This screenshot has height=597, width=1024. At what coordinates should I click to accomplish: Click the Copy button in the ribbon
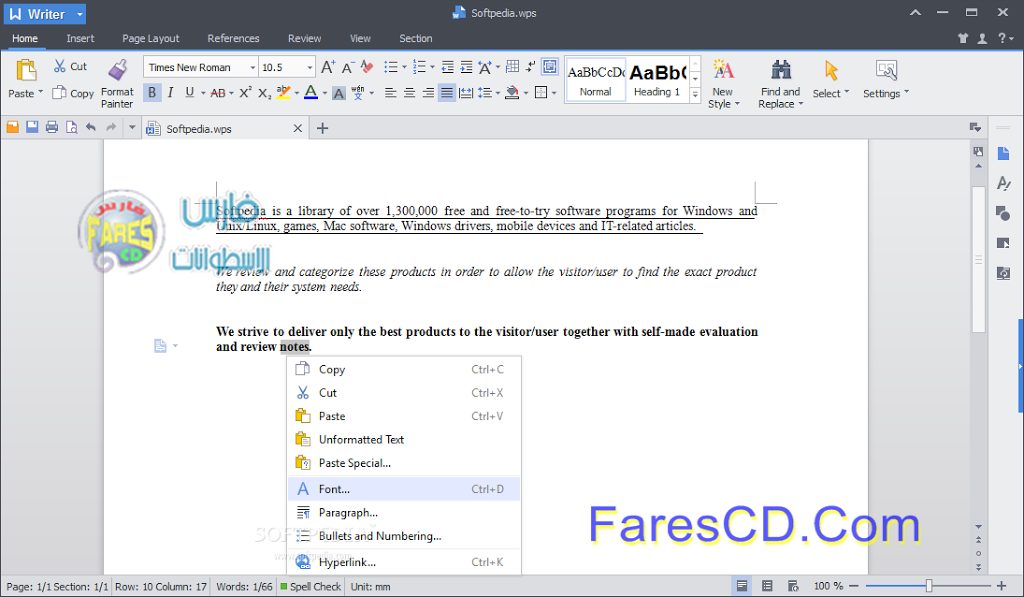[72, 93]
